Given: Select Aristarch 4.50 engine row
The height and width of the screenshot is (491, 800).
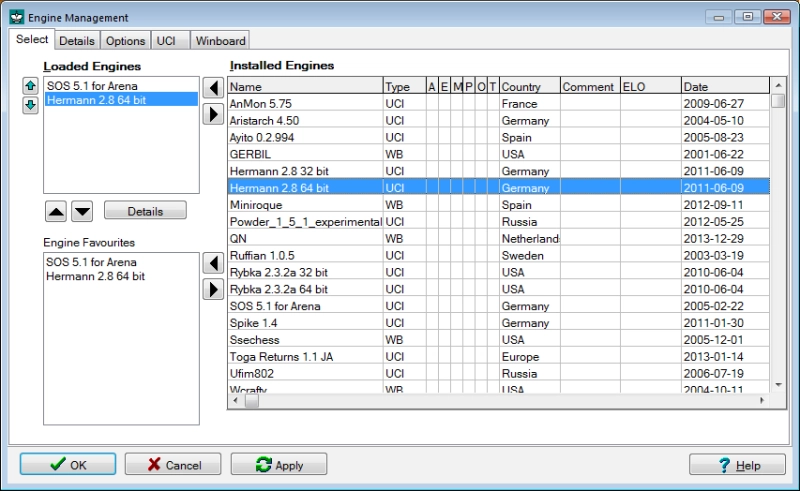Looking at the screenshot, I should 498,120.
